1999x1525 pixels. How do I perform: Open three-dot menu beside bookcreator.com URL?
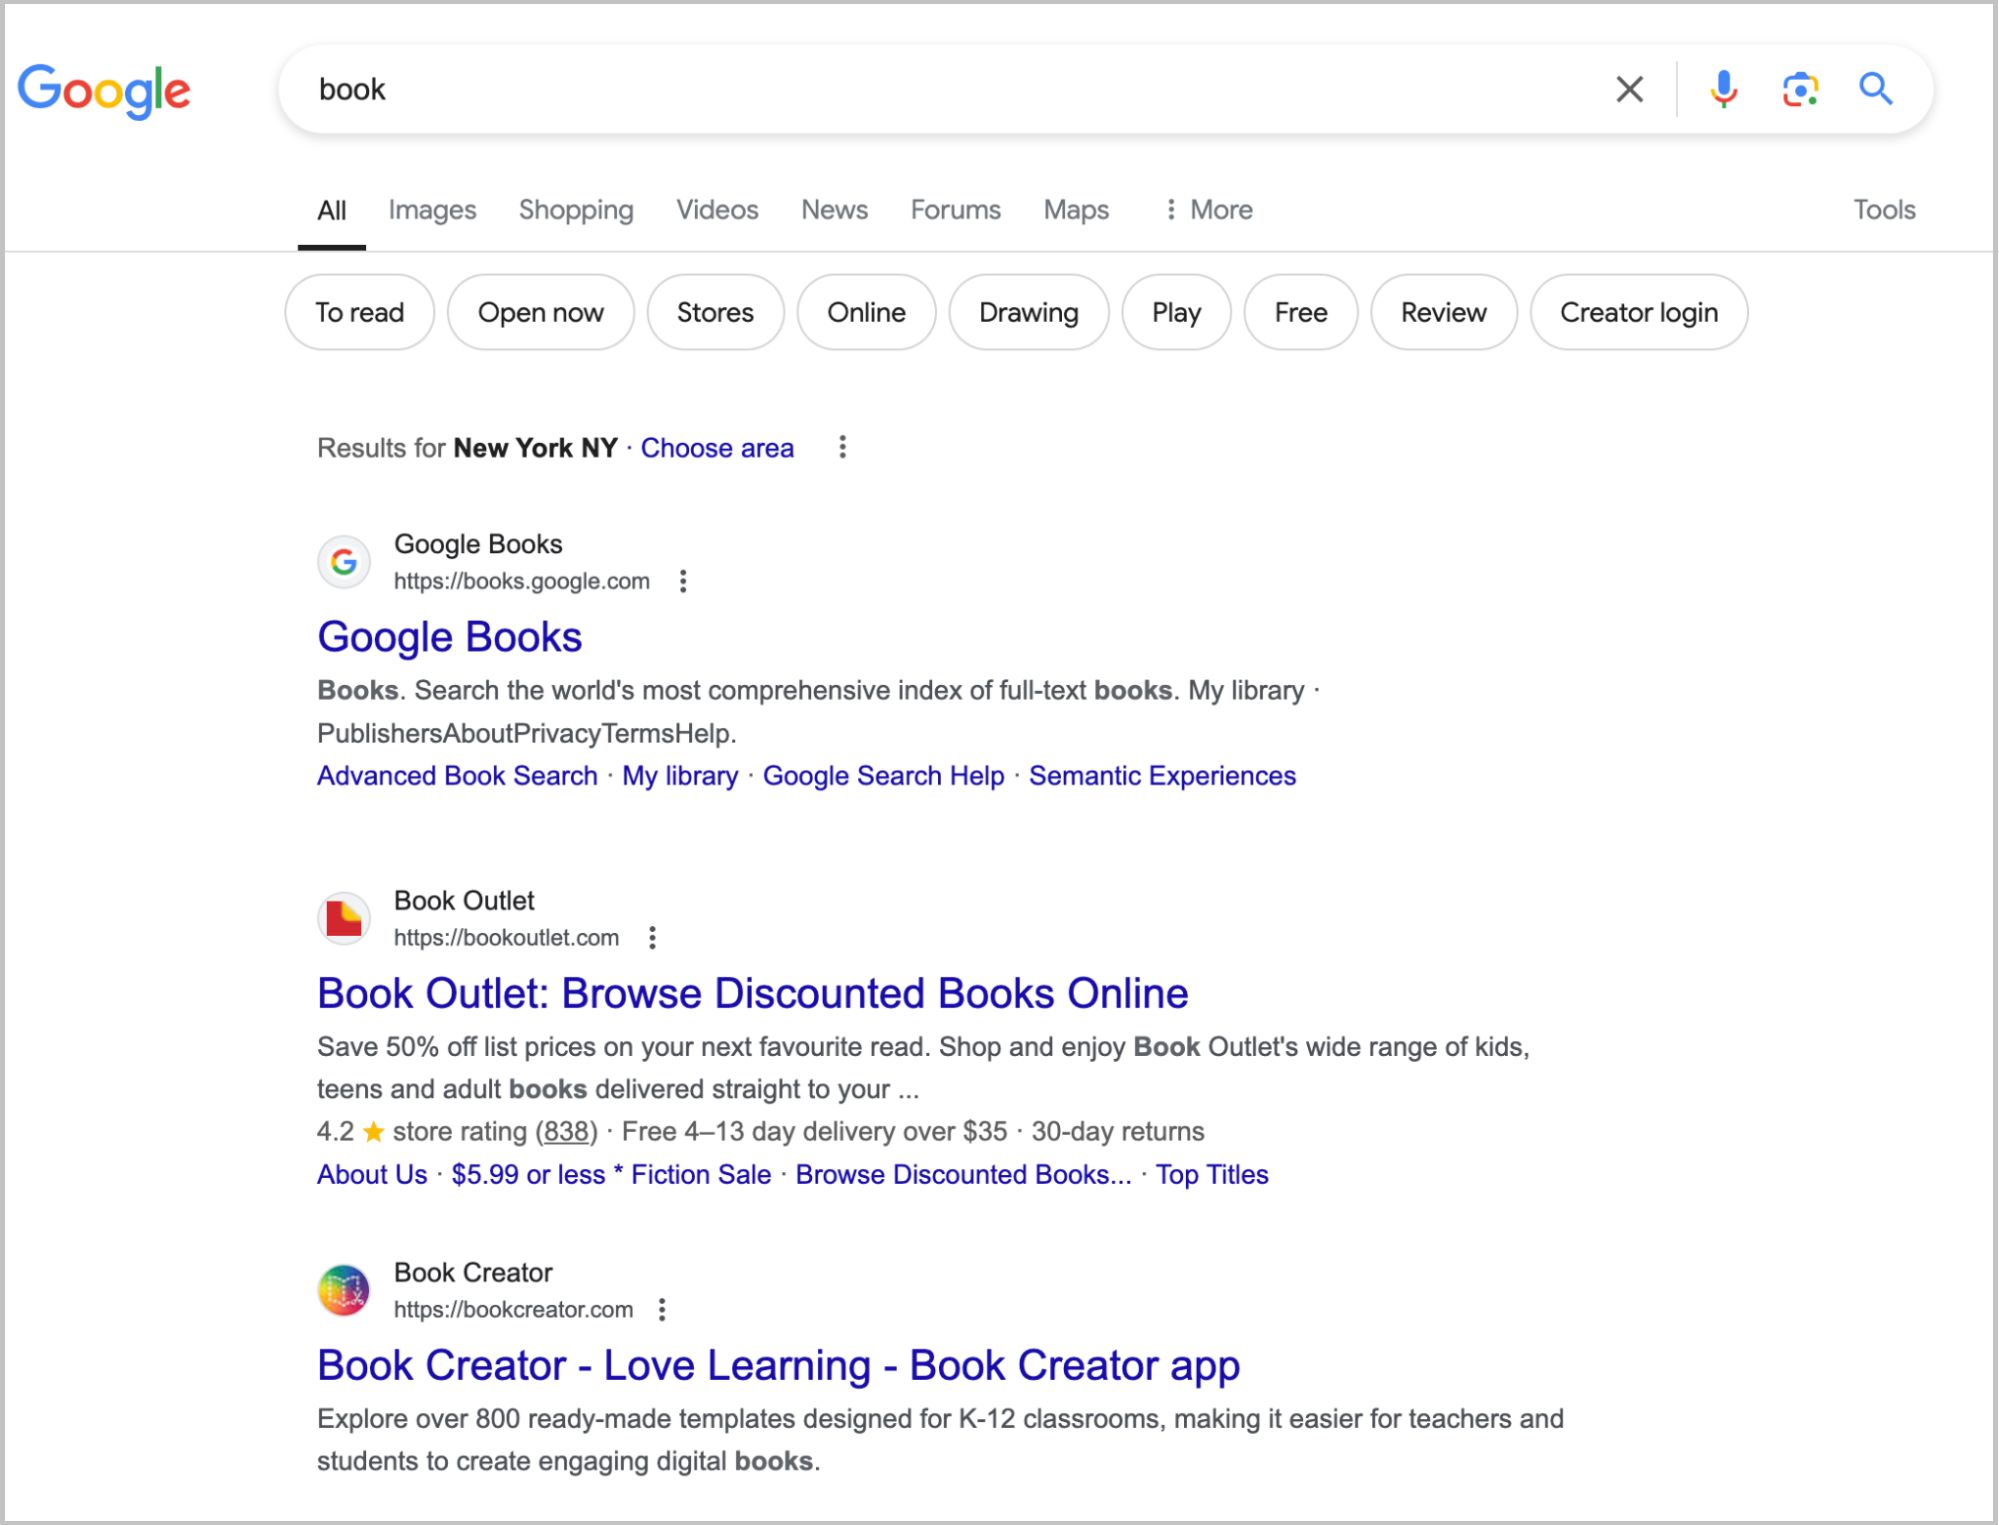coord(662,1310)
